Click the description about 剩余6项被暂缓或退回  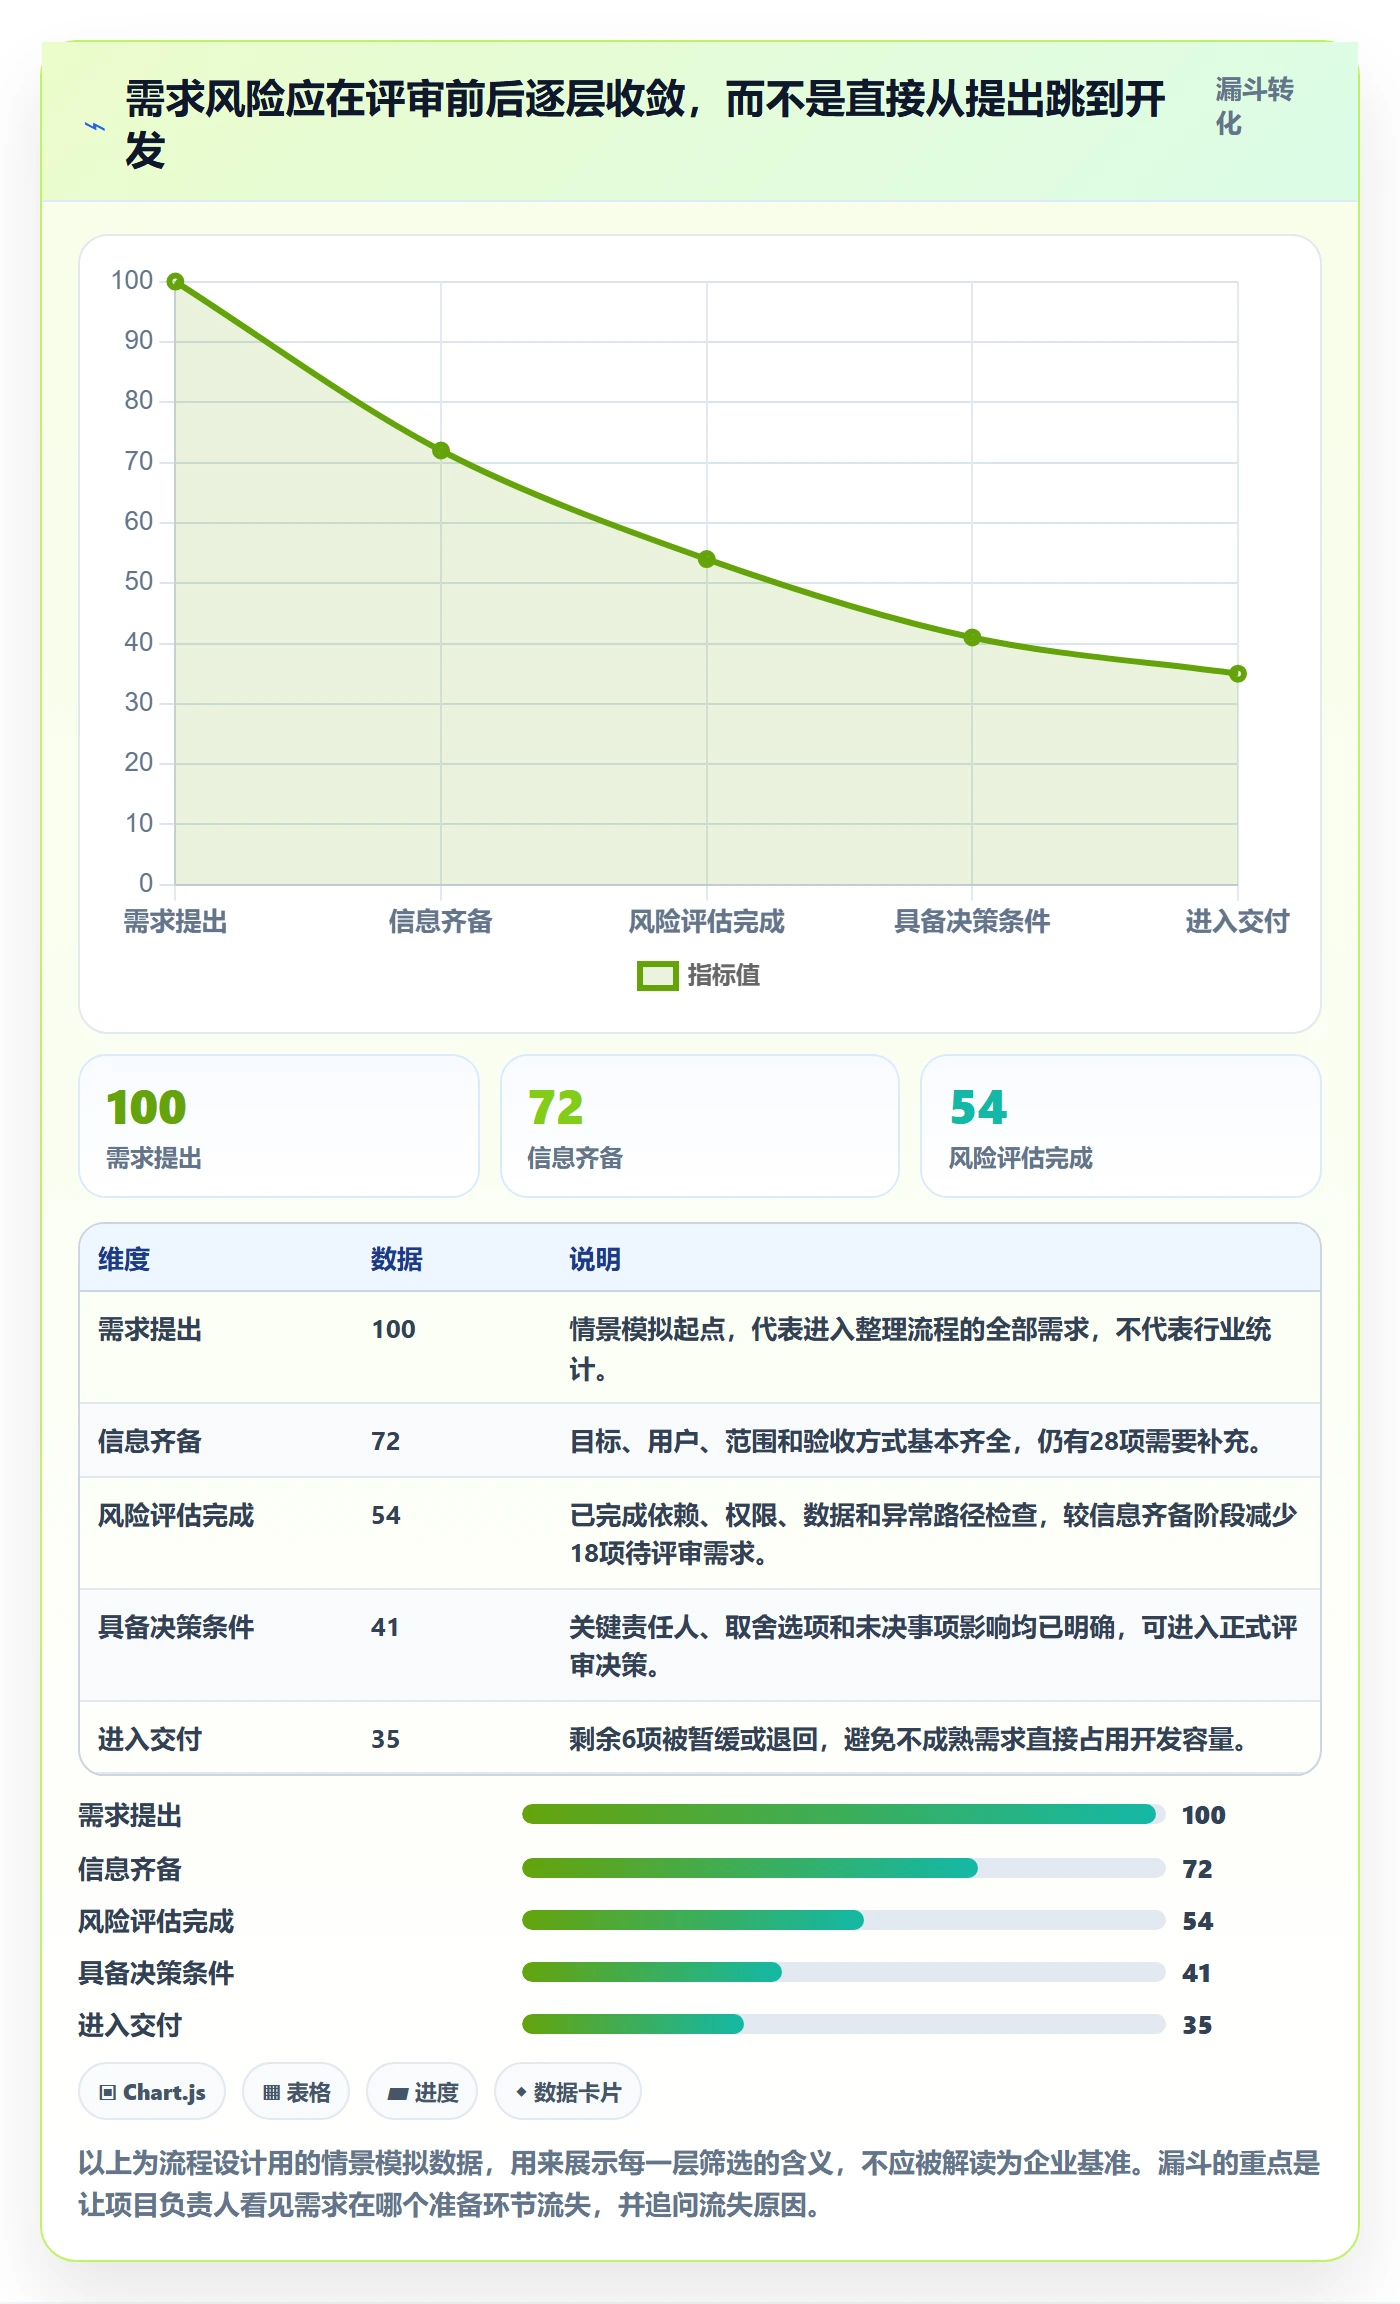click(x=911, y=1739)
